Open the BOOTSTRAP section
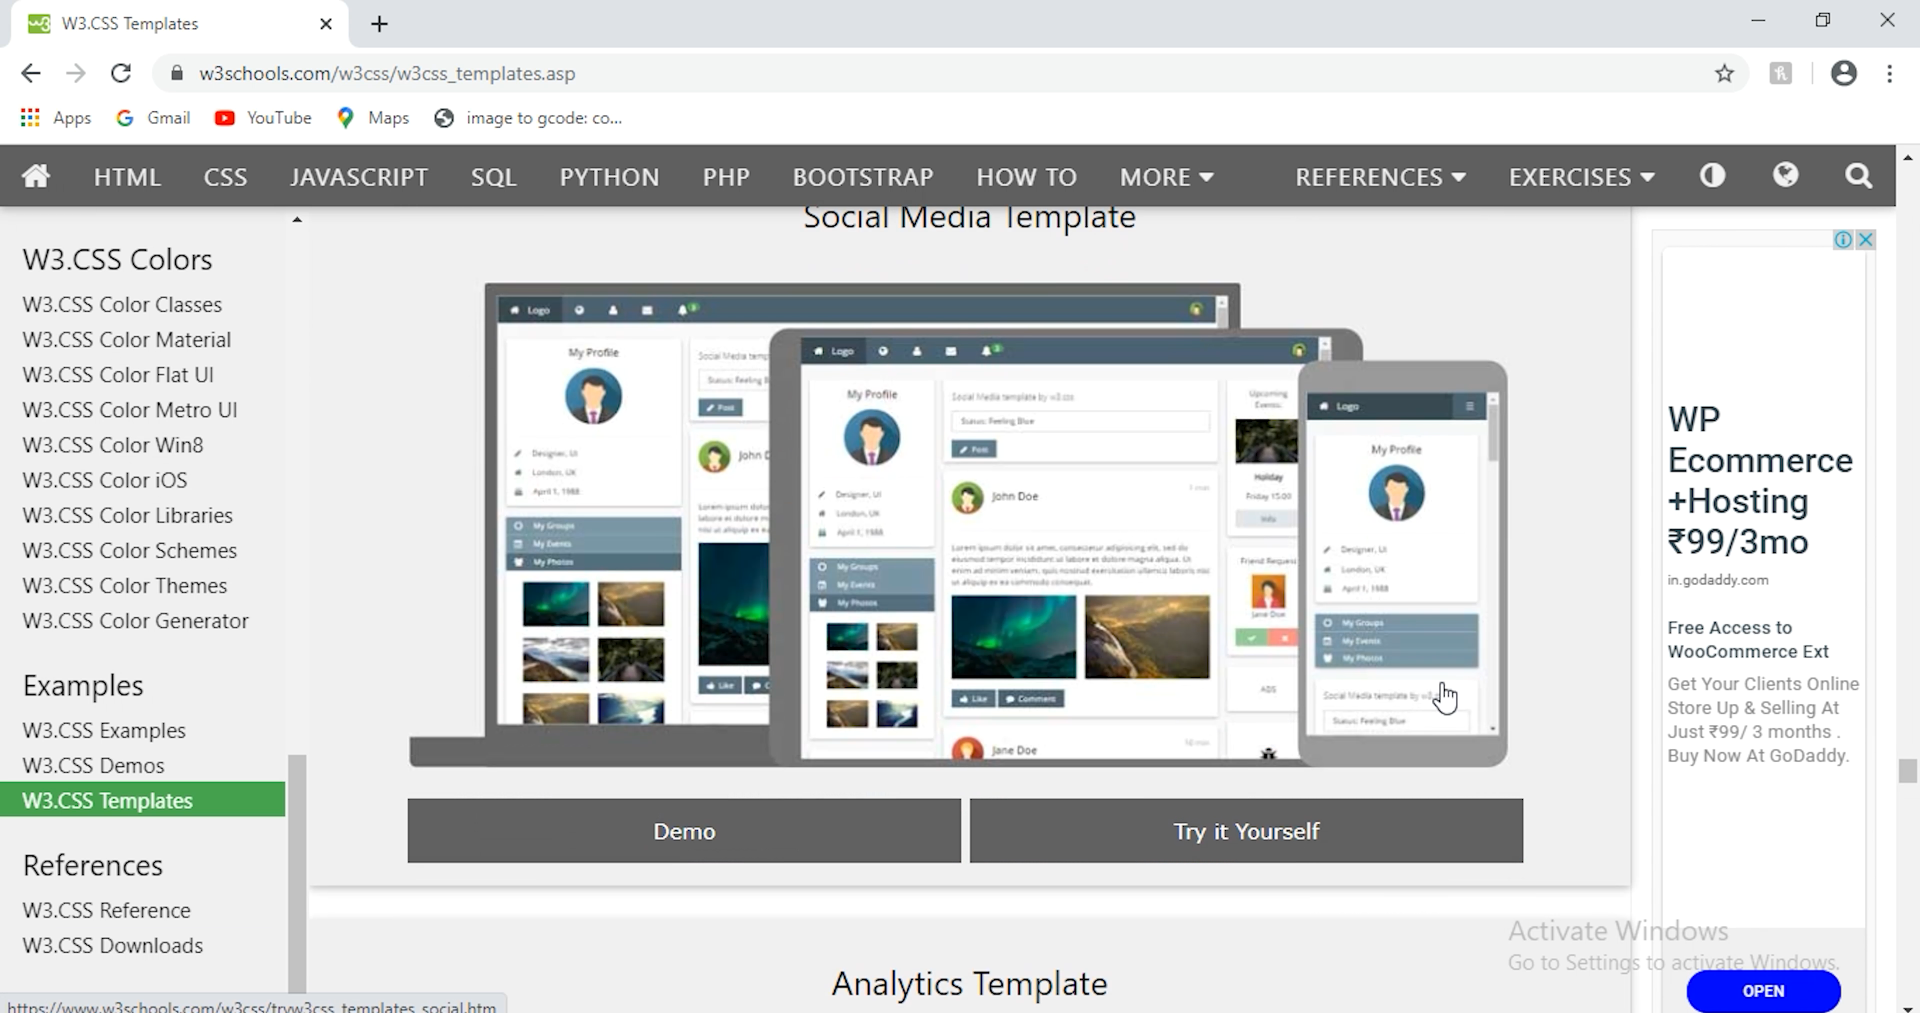The image size is (1920, 1013). (x=863, y=176)
